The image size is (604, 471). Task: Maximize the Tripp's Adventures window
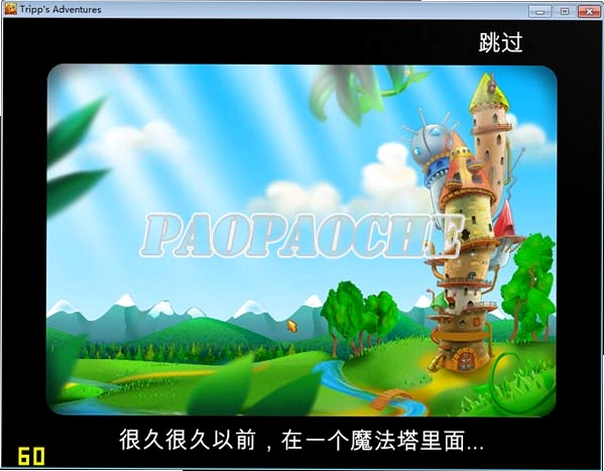(564, 11)
